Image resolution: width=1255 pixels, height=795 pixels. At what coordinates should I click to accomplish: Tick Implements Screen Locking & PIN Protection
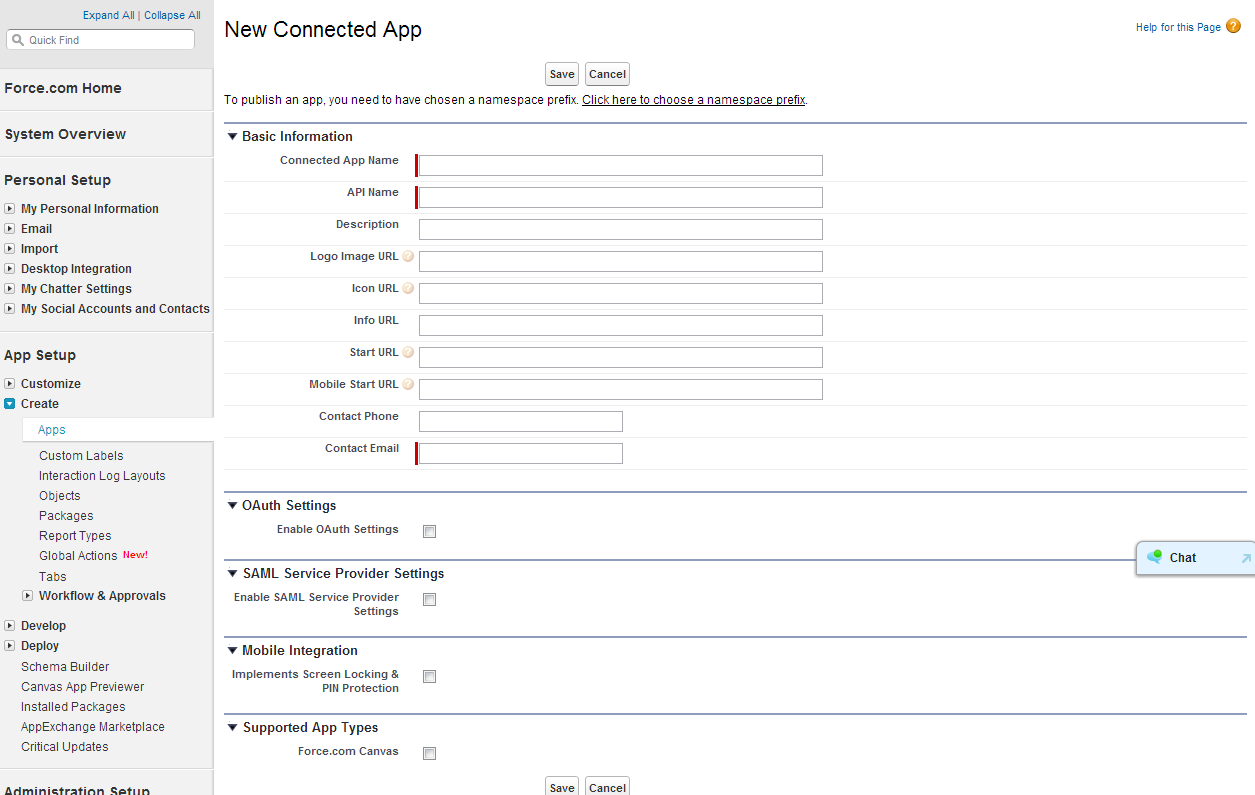pos(429,677)
